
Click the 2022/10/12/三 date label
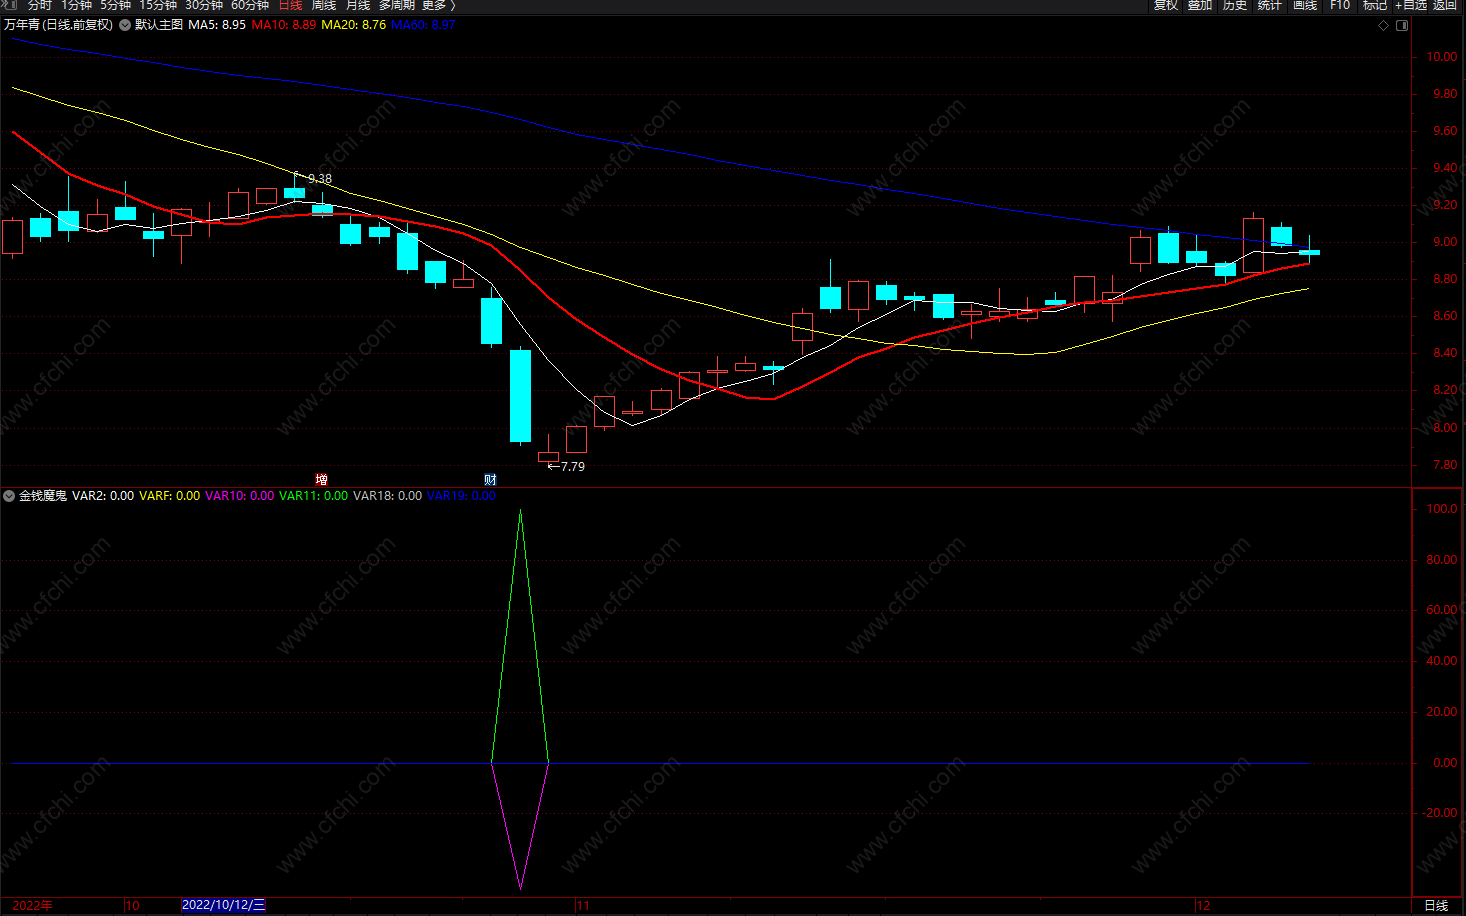pyautogui.click(x=223, y=905)
